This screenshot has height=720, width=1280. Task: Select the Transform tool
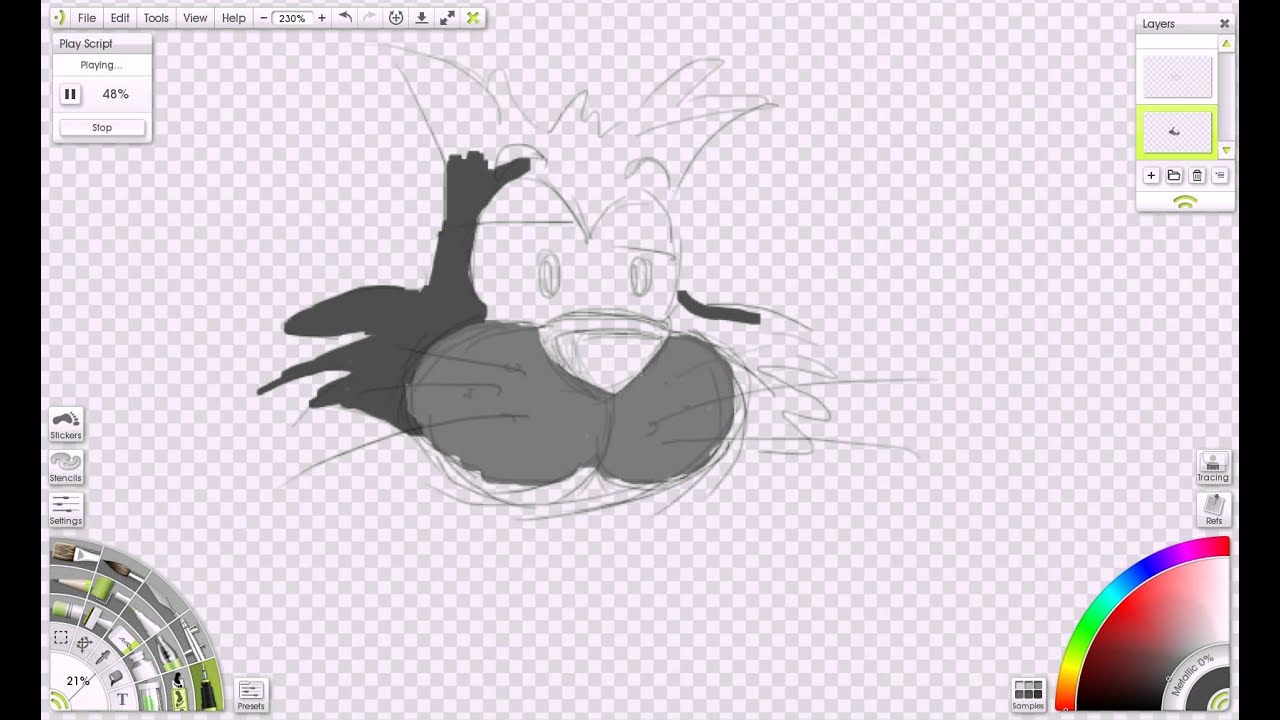84,645
